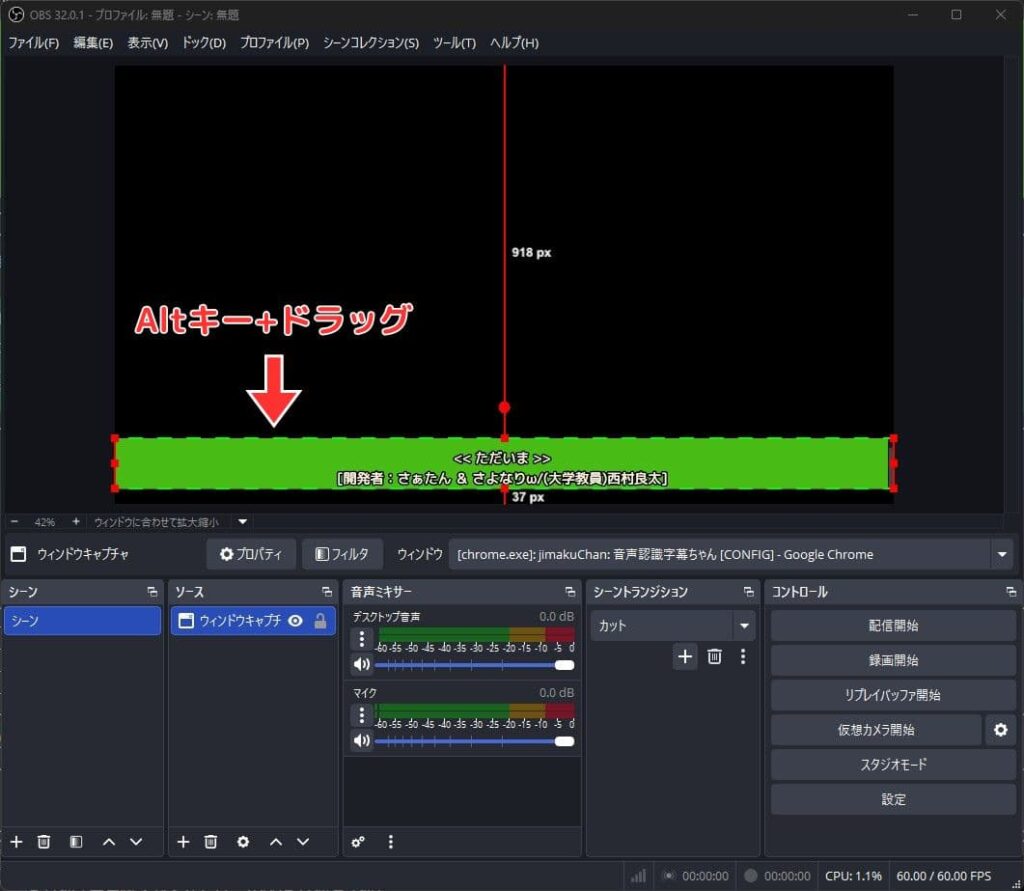1024x891 pixels.
Task: Remove transition using trash icon
Action: [x=714, y=656]
